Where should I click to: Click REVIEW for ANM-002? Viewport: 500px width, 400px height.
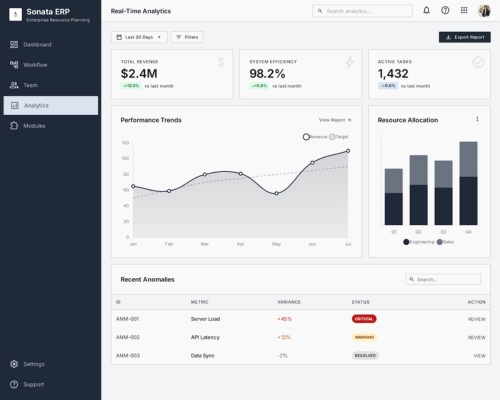click(x=477, y=337)
